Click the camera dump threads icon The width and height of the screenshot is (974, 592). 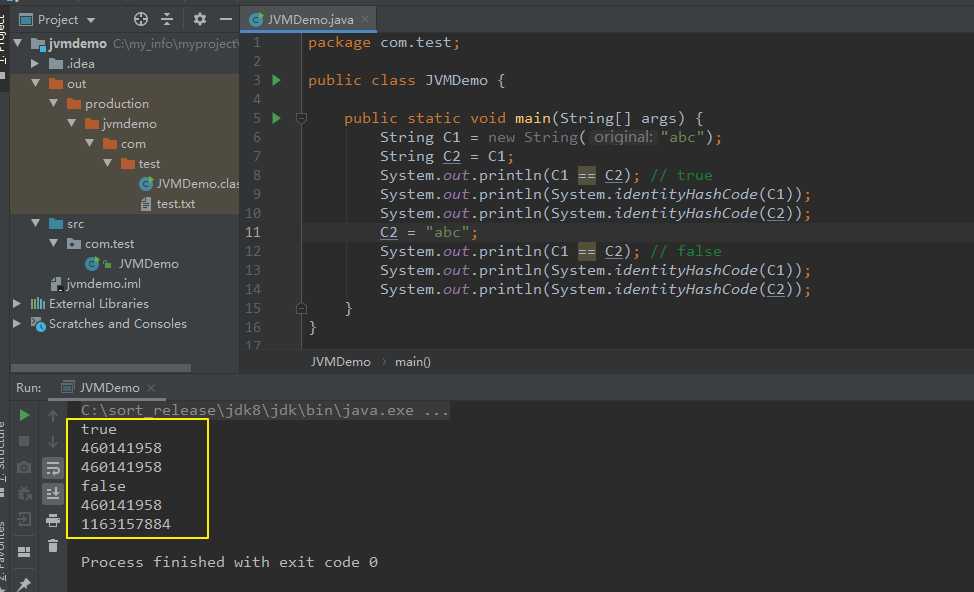tap(24, 467)
